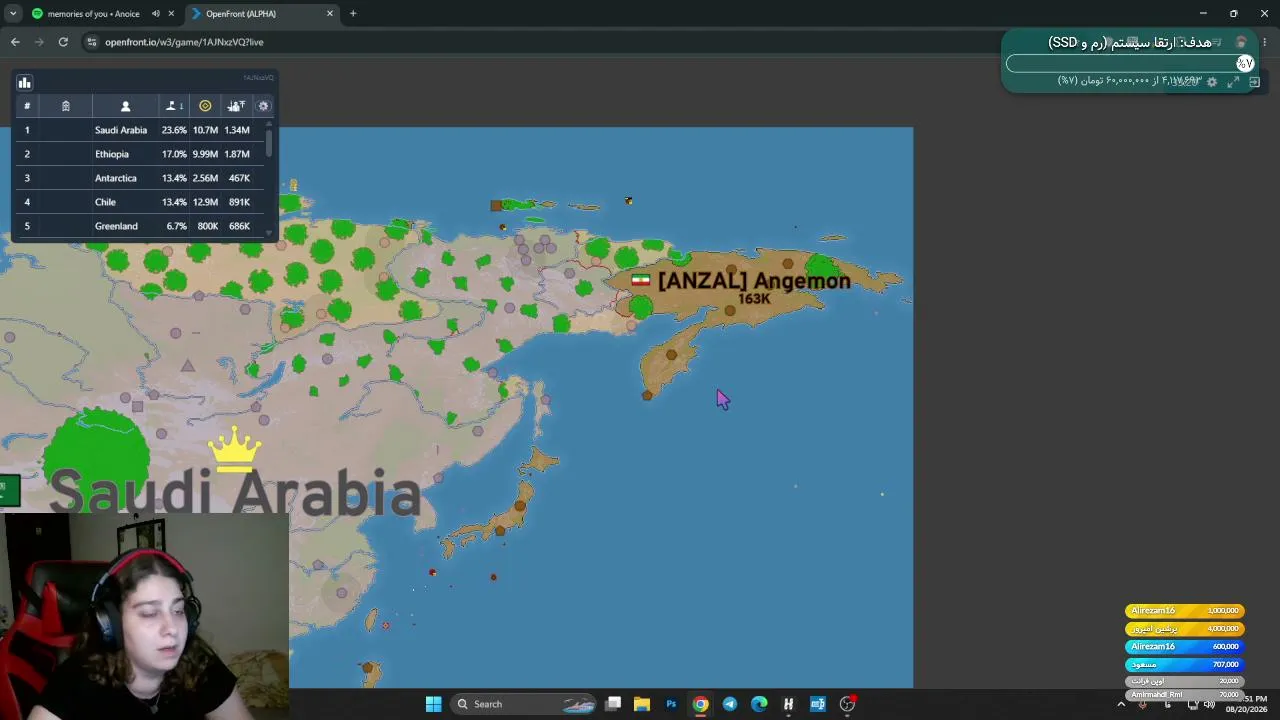Select Ethiopia in the leaderboard
1280x720 pixels.
[x=138, y=154]
